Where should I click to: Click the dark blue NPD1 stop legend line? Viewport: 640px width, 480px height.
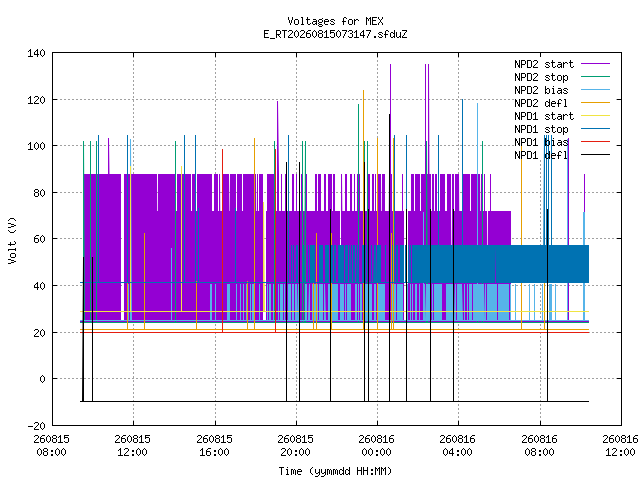coord(596,129)
